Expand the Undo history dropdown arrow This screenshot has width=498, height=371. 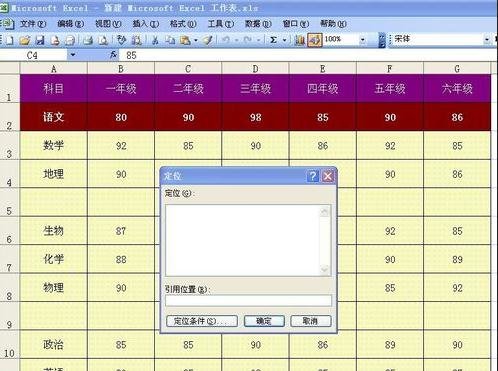(x=236, y=40)
